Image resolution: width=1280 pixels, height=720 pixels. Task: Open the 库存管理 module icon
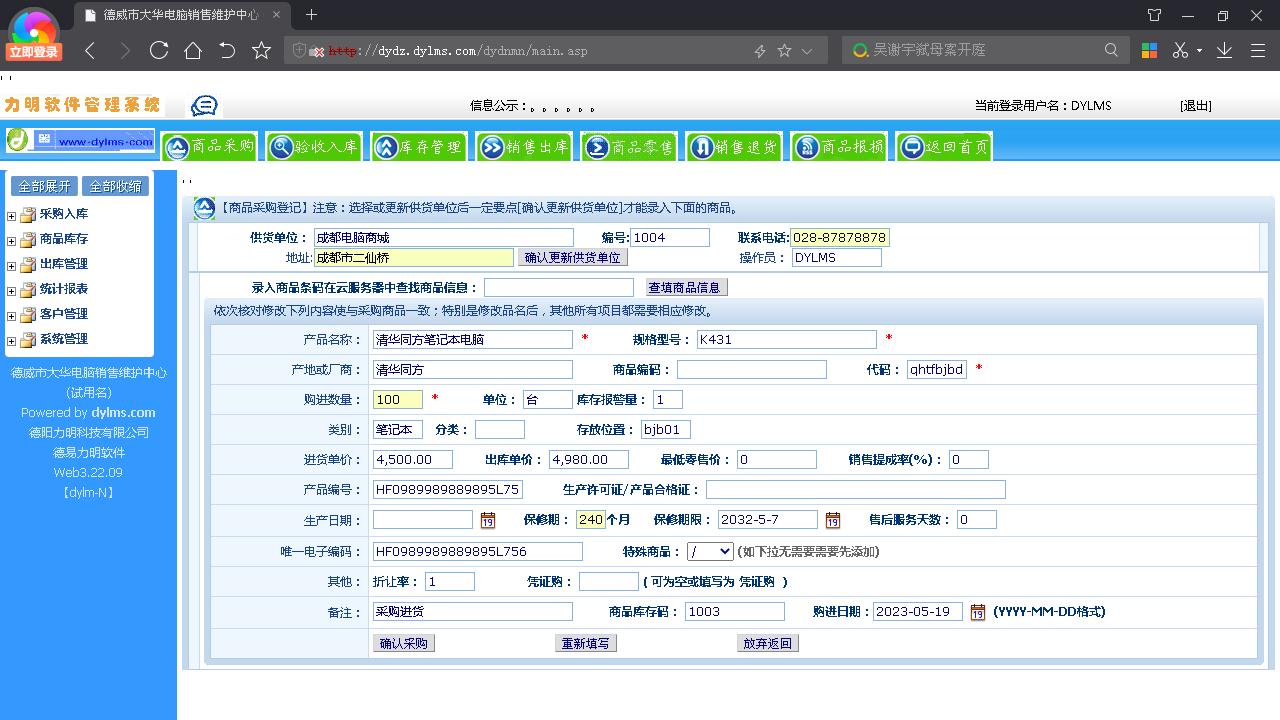(419, 146)
